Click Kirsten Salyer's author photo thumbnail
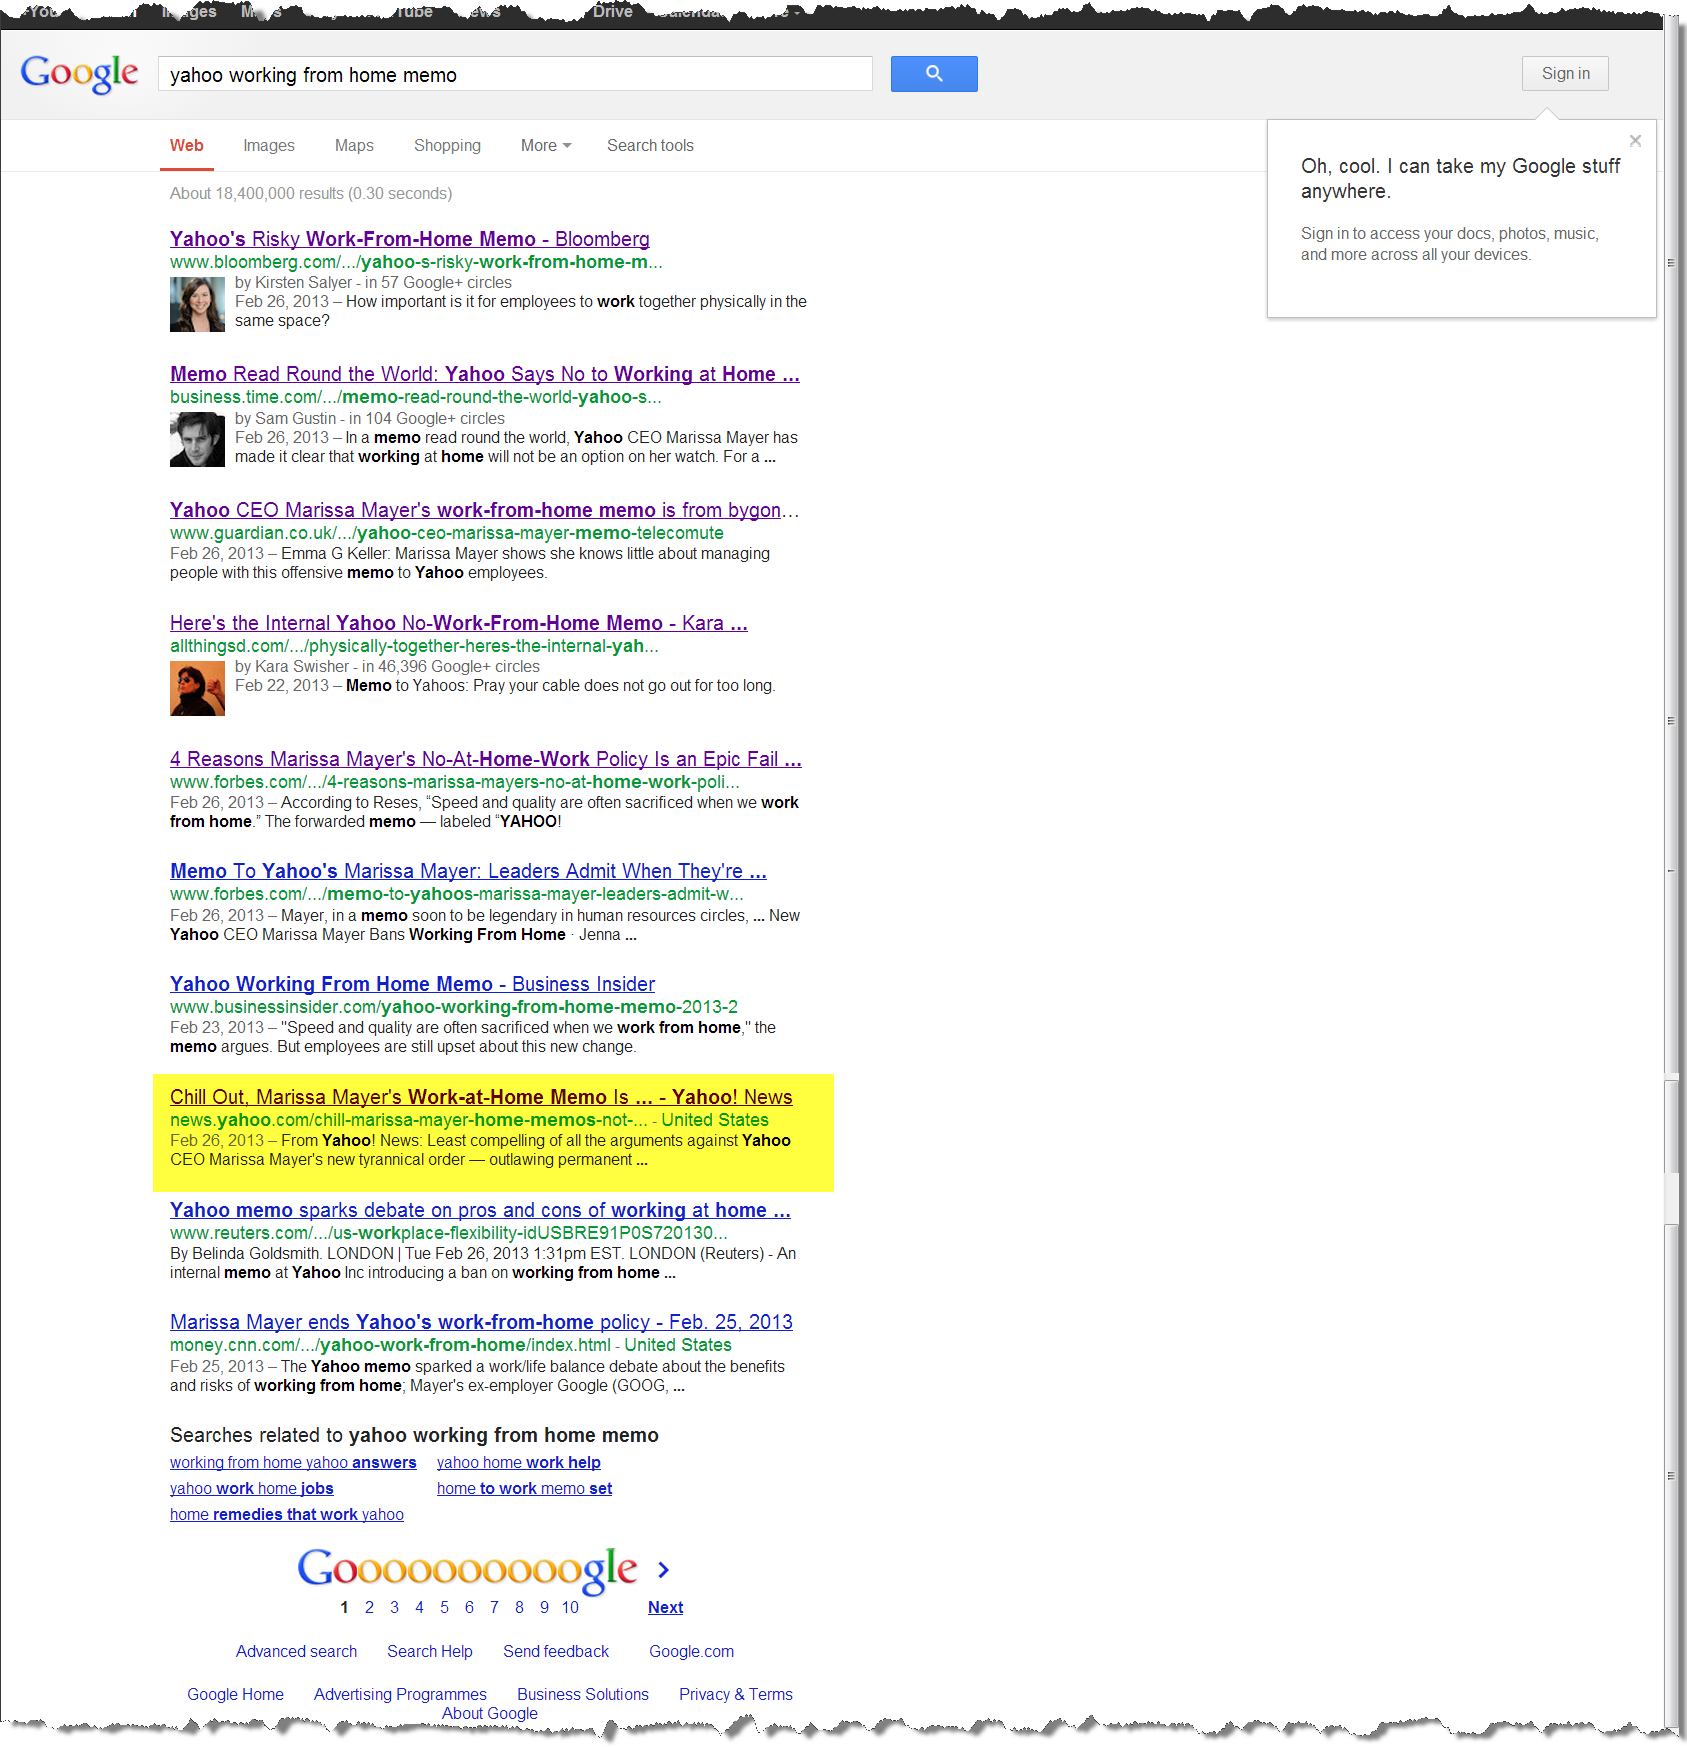The image size is (1687, 1747). 197,304
